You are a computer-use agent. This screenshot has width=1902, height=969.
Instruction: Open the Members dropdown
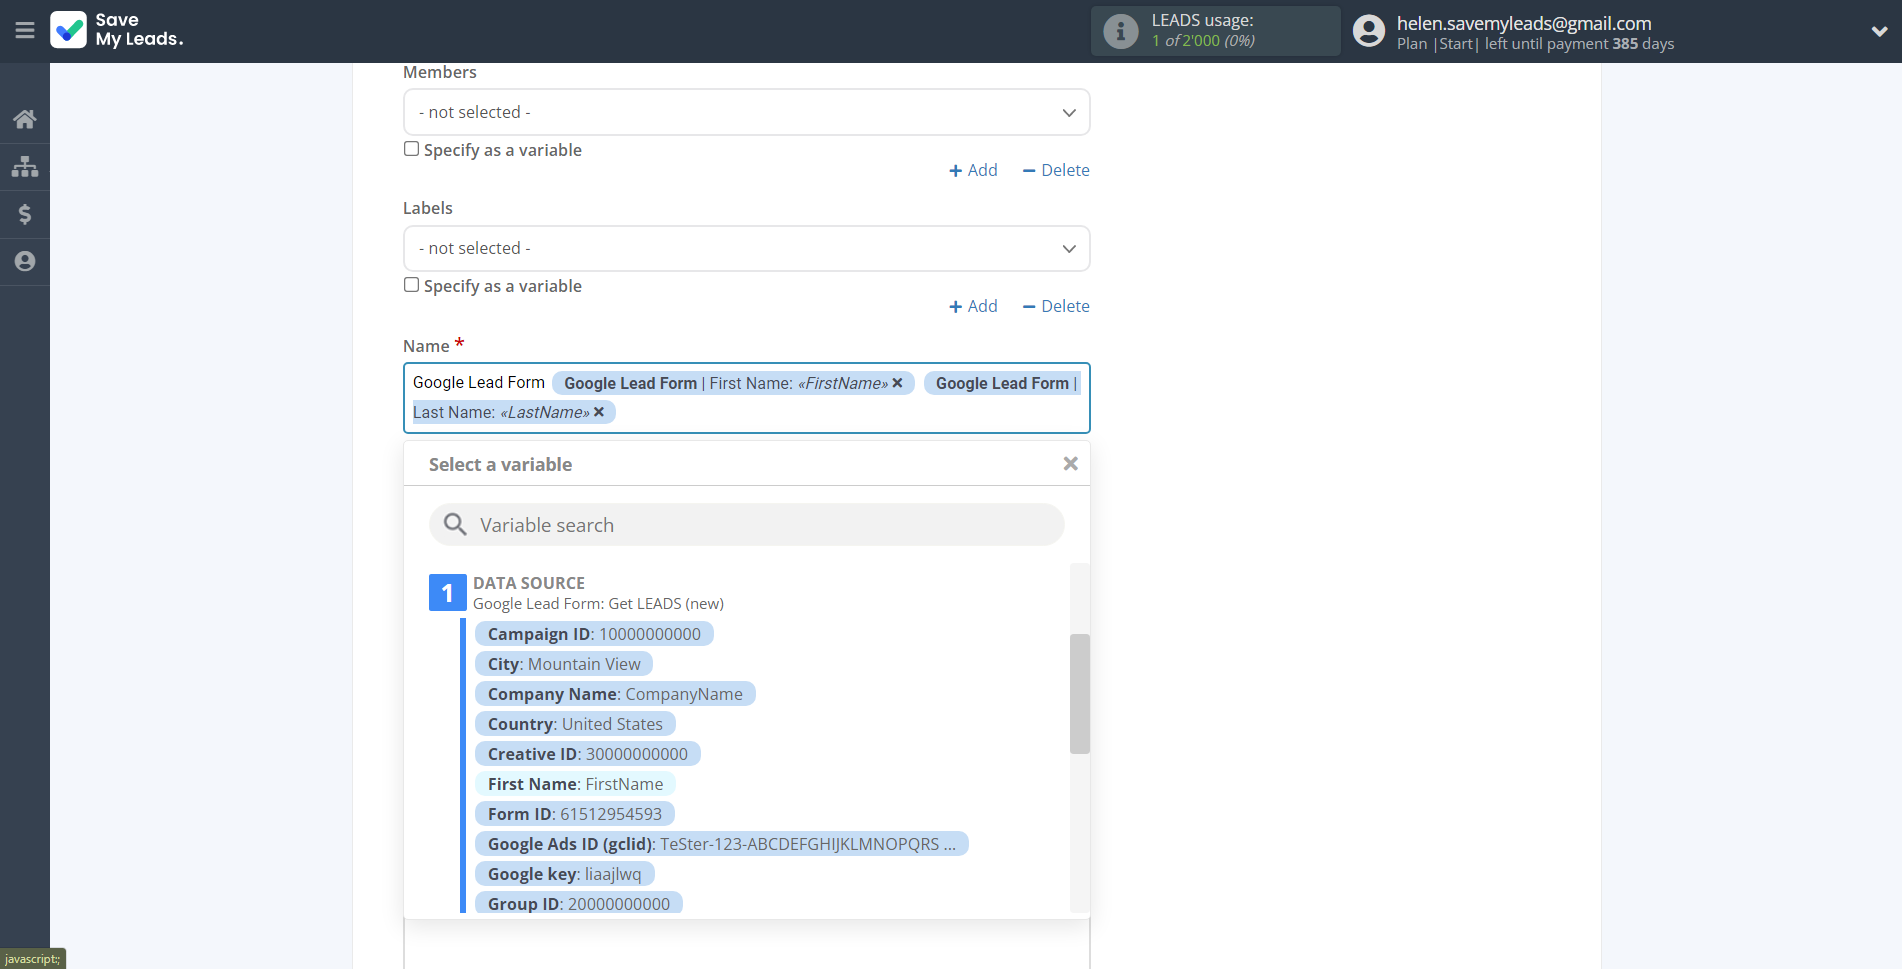click(746, 112)
